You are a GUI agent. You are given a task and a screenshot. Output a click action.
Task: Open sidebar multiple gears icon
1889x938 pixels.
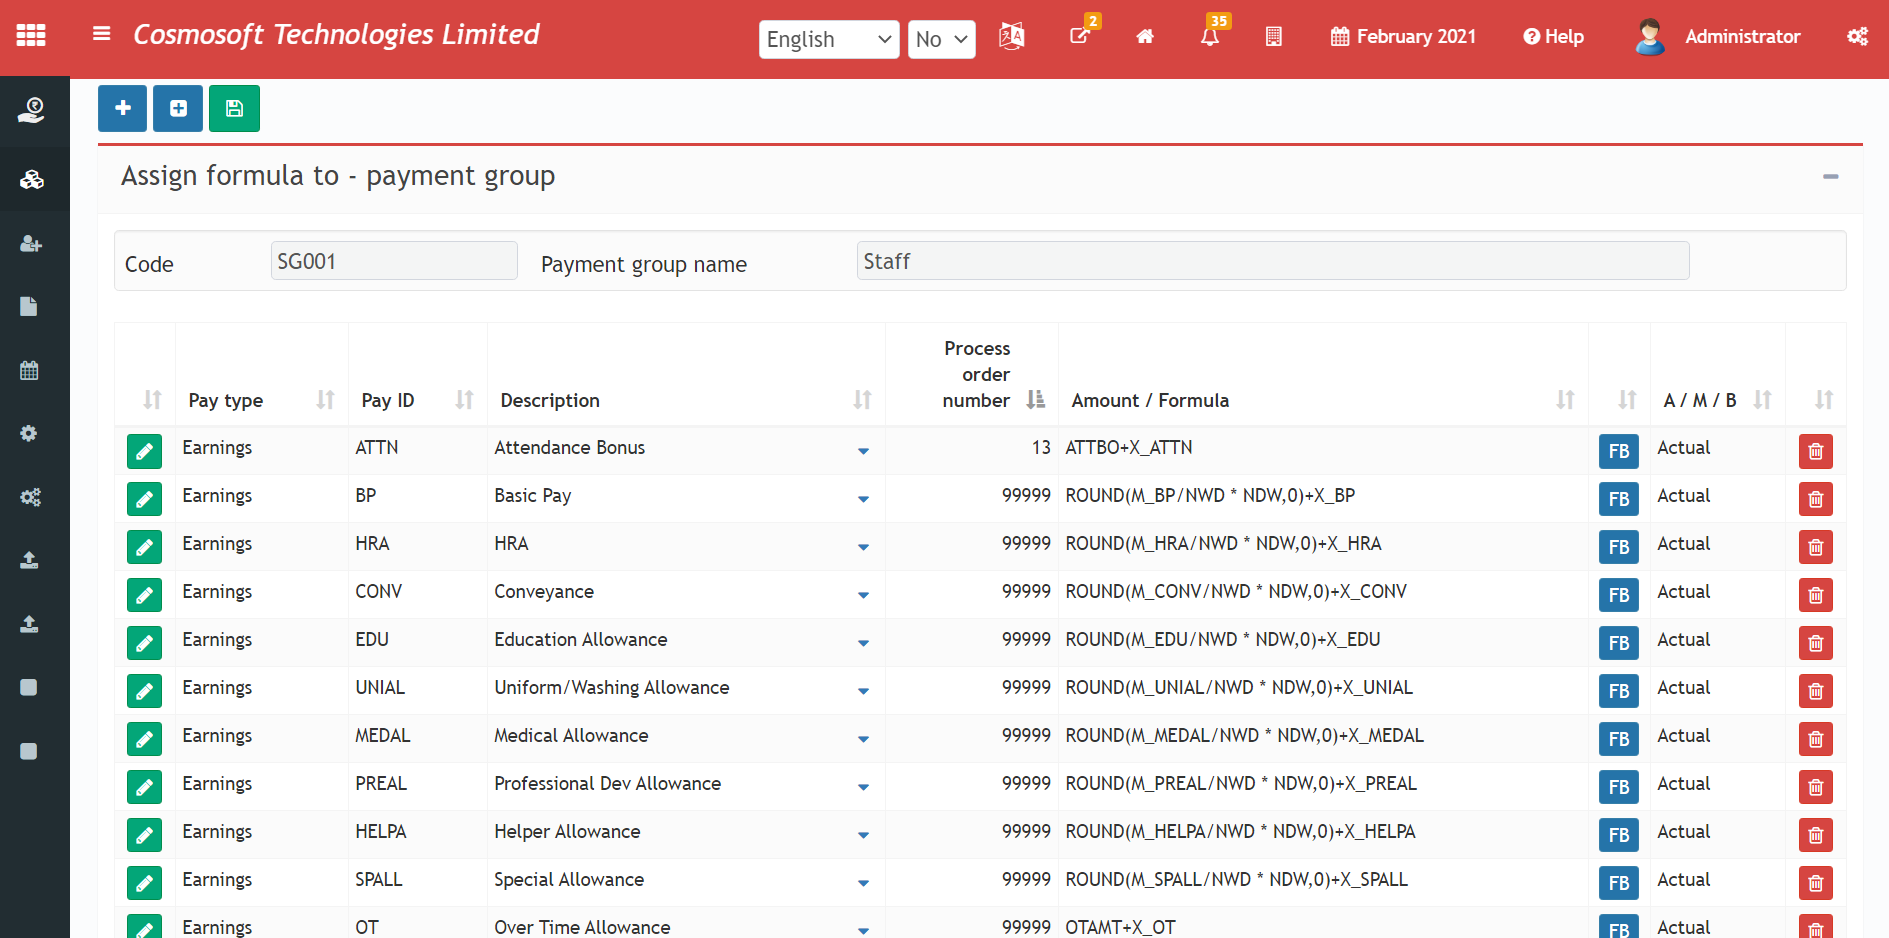[x=30, y=497]
